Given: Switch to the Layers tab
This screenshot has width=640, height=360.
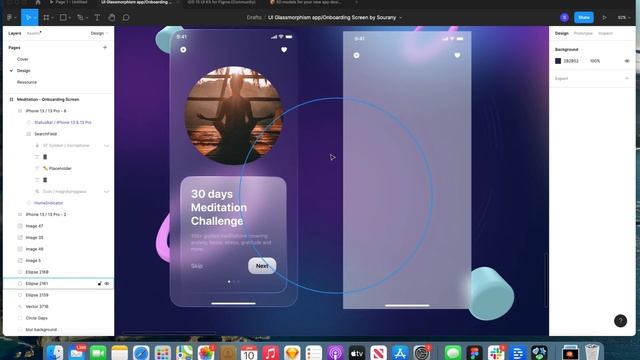Looking at the screenshot, I should click(x=15, y=33).
